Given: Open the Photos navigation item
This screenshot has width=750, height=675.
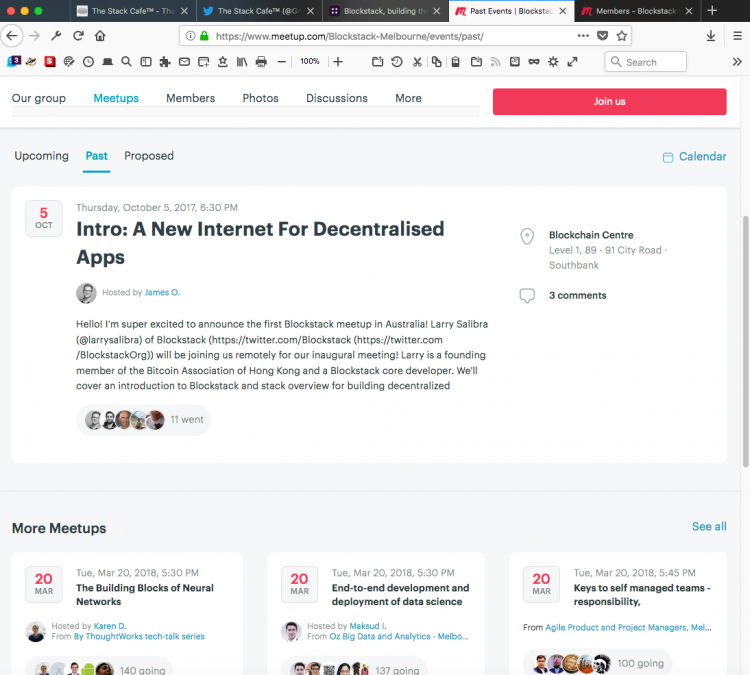Looking at the screenshot, I should [260, 98].
